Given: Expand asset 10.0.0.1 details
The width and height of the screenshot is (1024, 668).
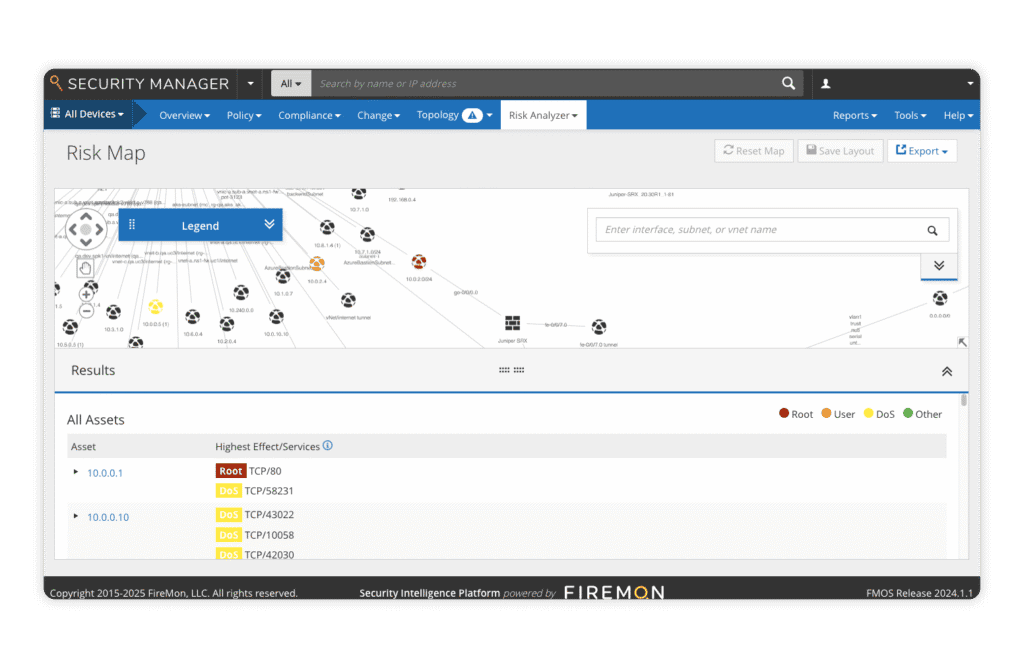Looking at the screenshot, I should pyautogui.click(x=75, y=471).
